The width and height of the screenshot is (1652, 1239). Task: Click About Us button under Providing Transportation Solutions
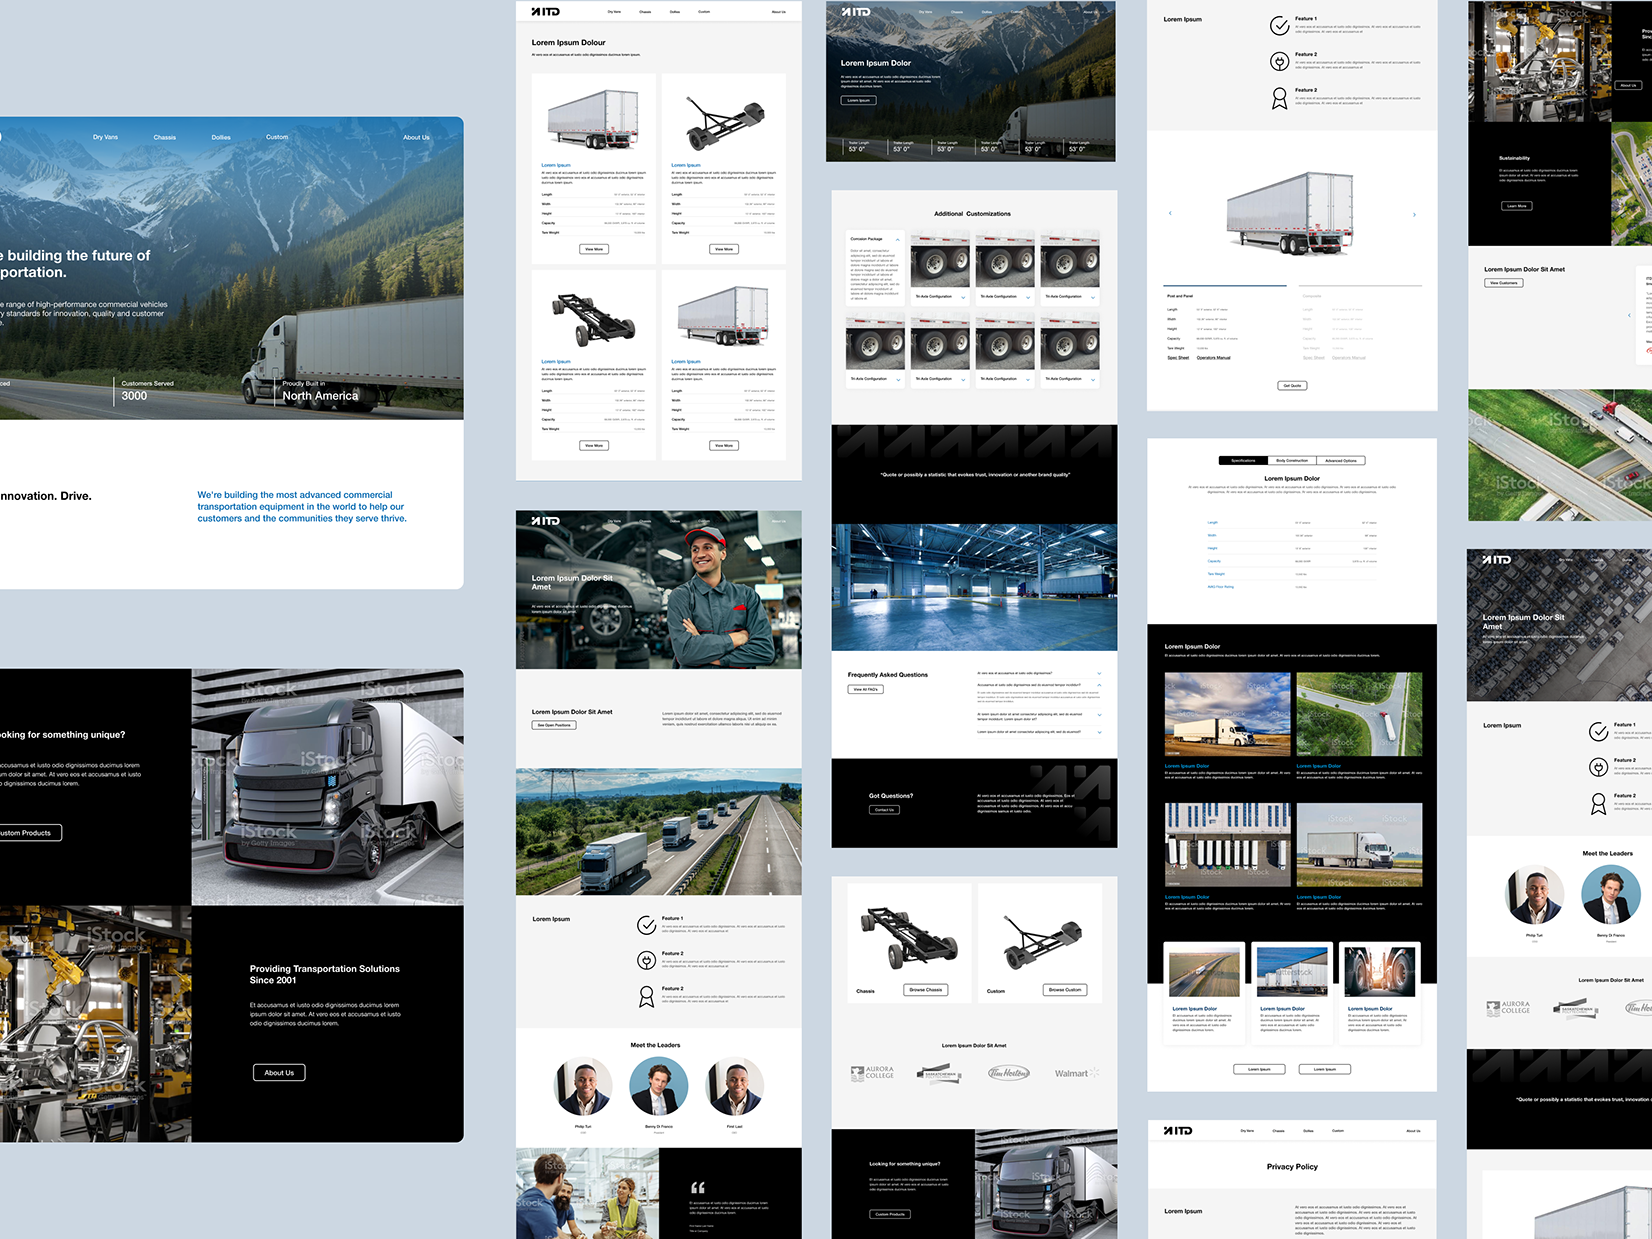279,1073
